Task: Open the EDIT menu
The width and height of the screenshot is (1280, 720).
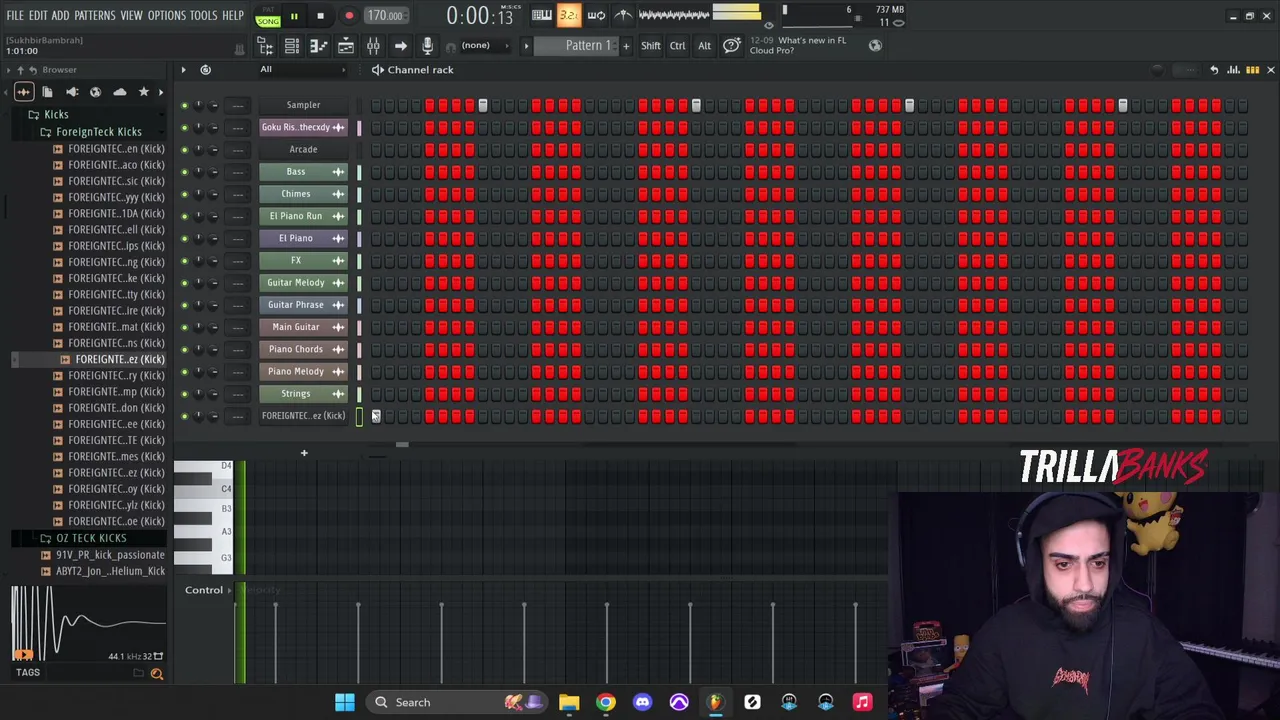Action: point(38,16)
